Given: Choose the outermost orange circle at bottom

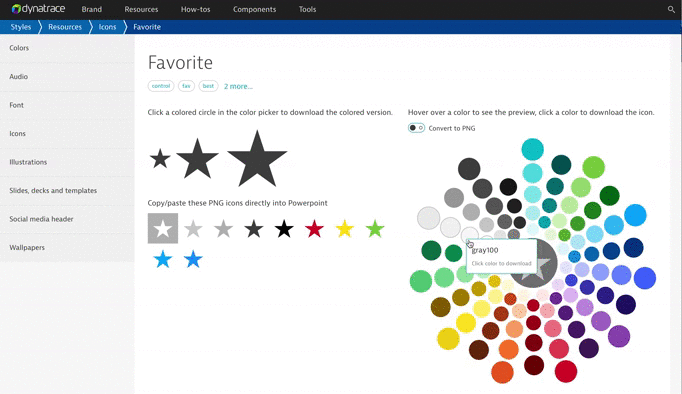Looking at the screenshot, I should coord(502,372).
